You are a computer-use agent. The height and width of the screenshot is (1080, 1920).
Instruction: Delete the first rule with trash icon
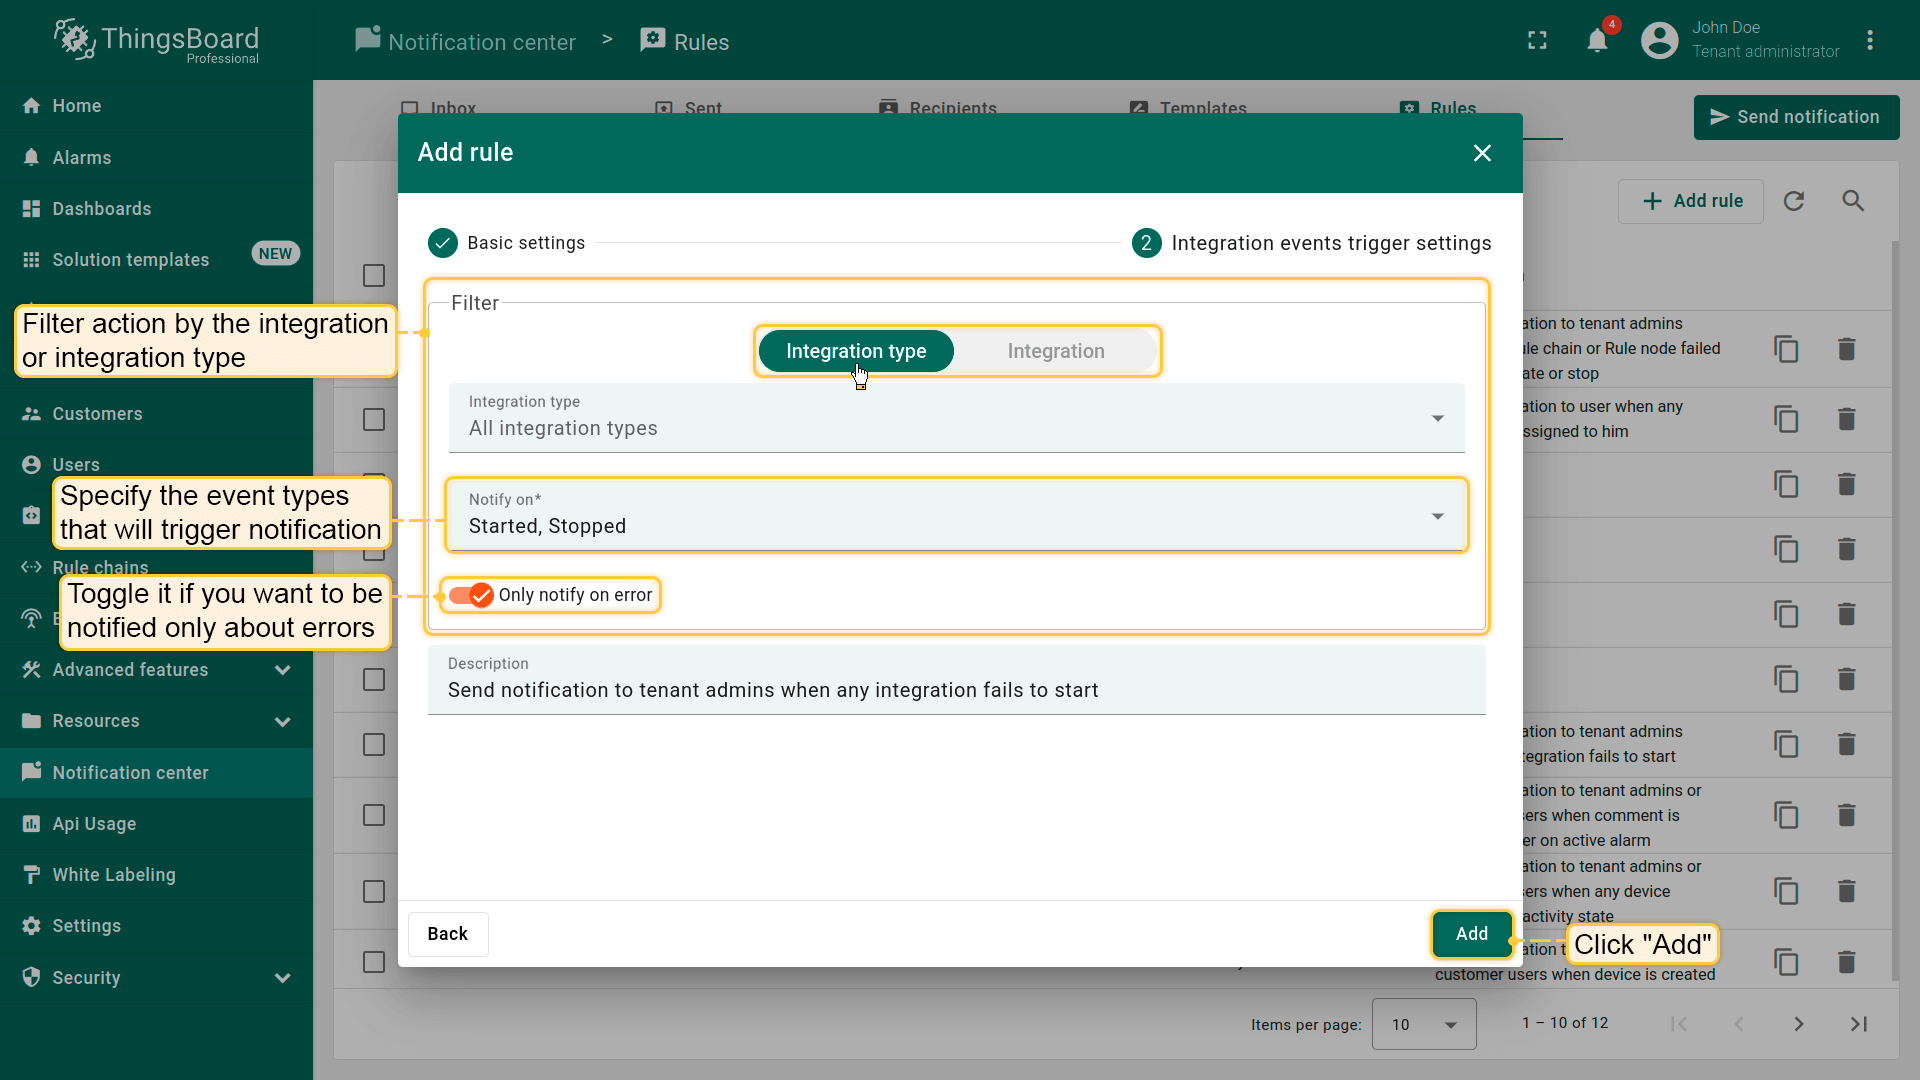(1846, 349)
